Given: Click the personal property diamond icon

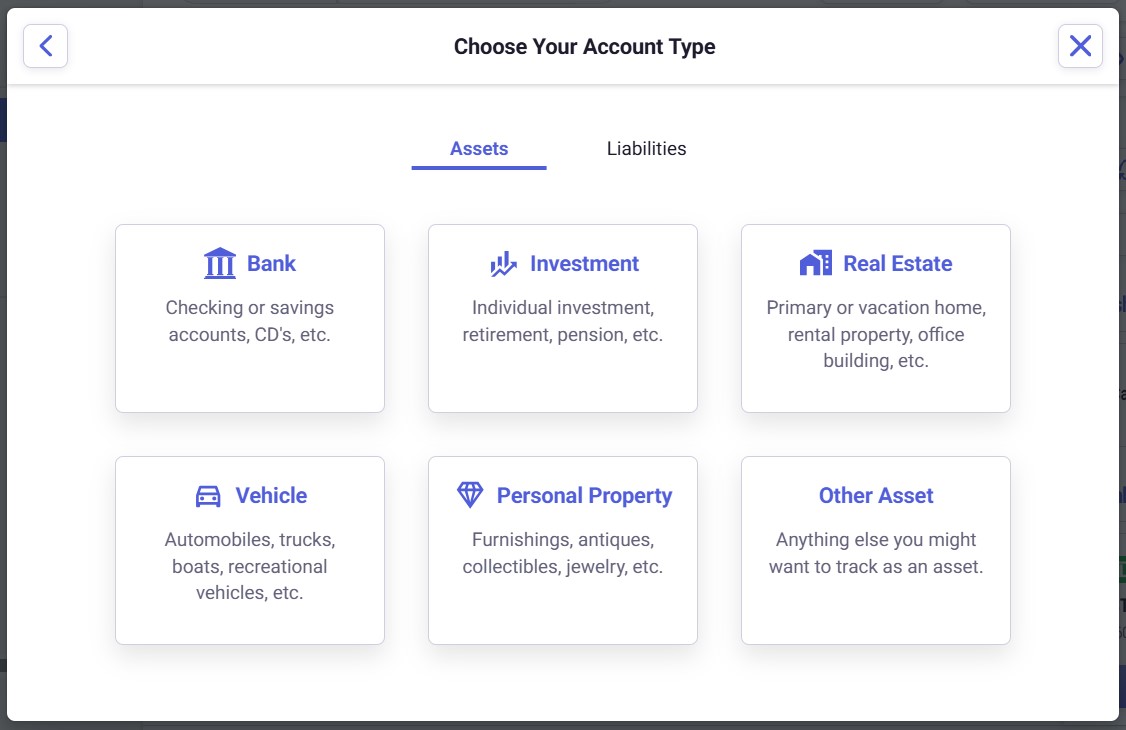Looking at the screenshot, I should (x=470, y=495).
